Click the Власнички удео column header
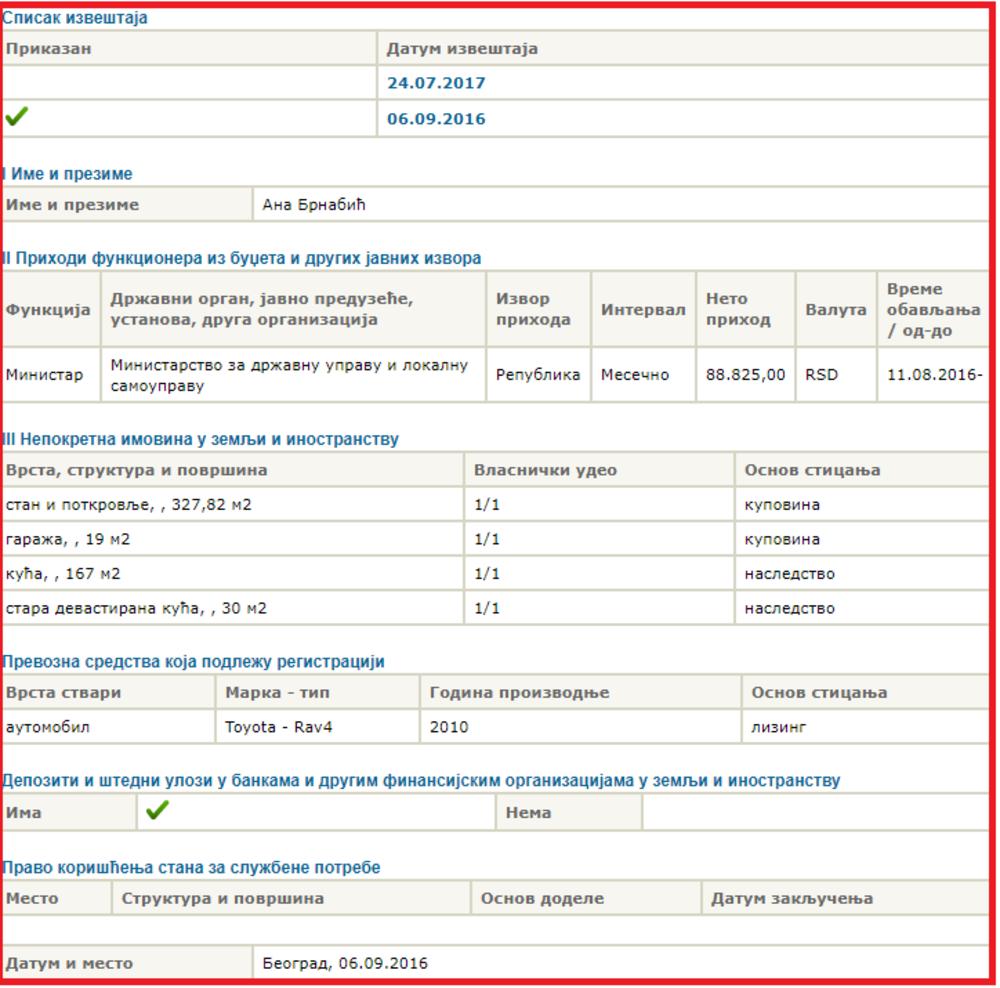 (545, 470)
